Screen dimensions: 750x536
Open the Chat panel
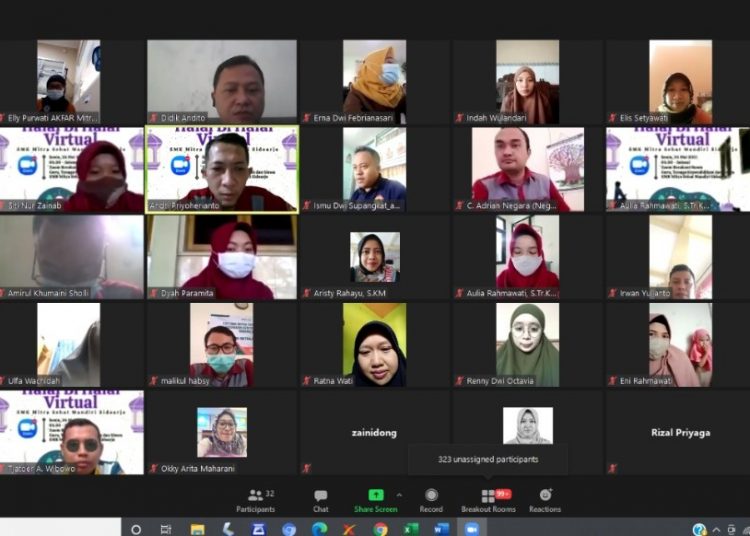[320, 500]
